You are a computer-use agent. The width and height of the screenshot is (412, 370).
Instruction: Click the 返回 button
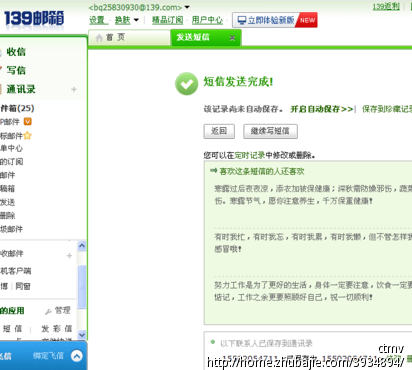point(219,131)
